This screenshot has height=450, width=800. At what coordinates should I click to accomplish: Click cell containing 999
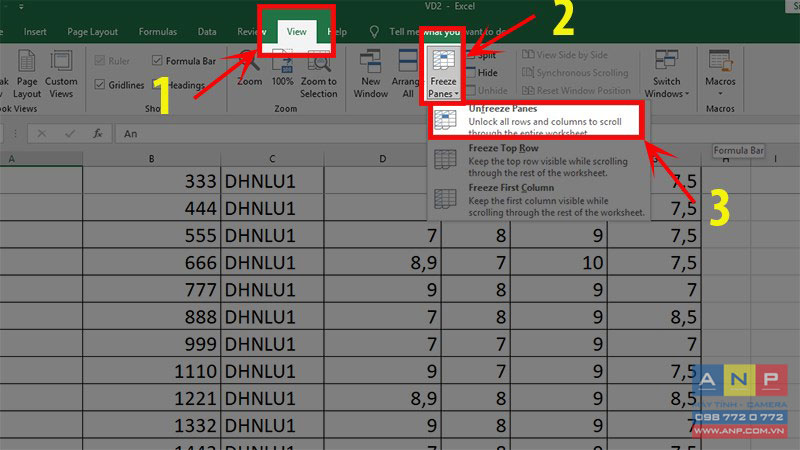coord(152,344)
